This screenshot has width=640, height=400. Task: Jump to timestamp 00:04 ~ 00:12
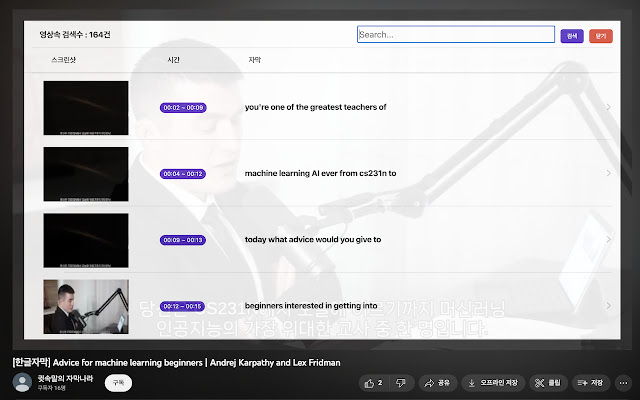183,173
